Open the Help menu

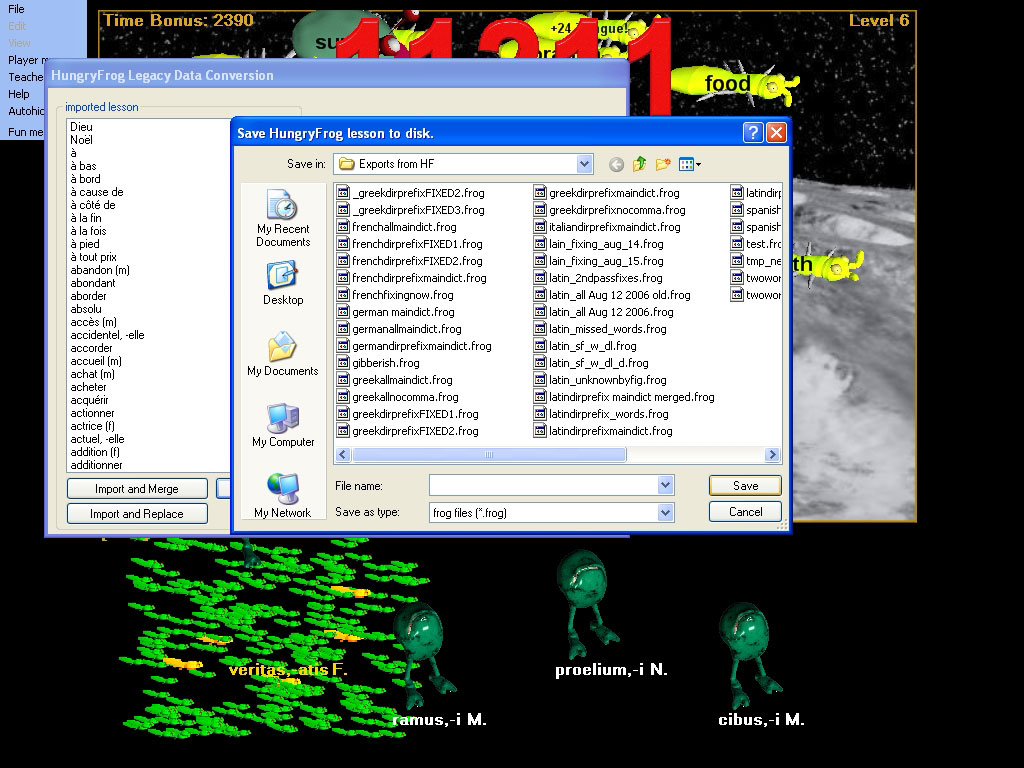19,94
